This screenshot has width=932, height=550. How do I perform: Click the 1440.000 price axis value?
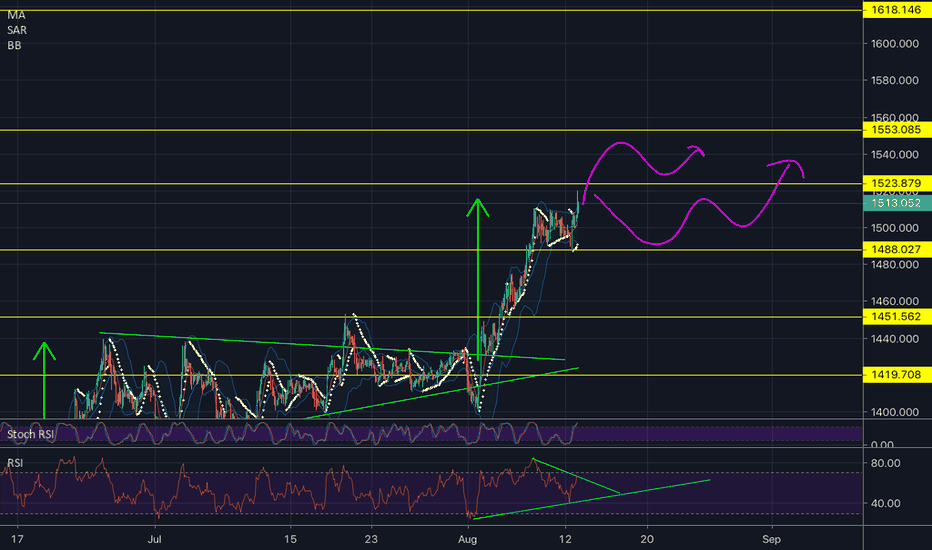895,339
